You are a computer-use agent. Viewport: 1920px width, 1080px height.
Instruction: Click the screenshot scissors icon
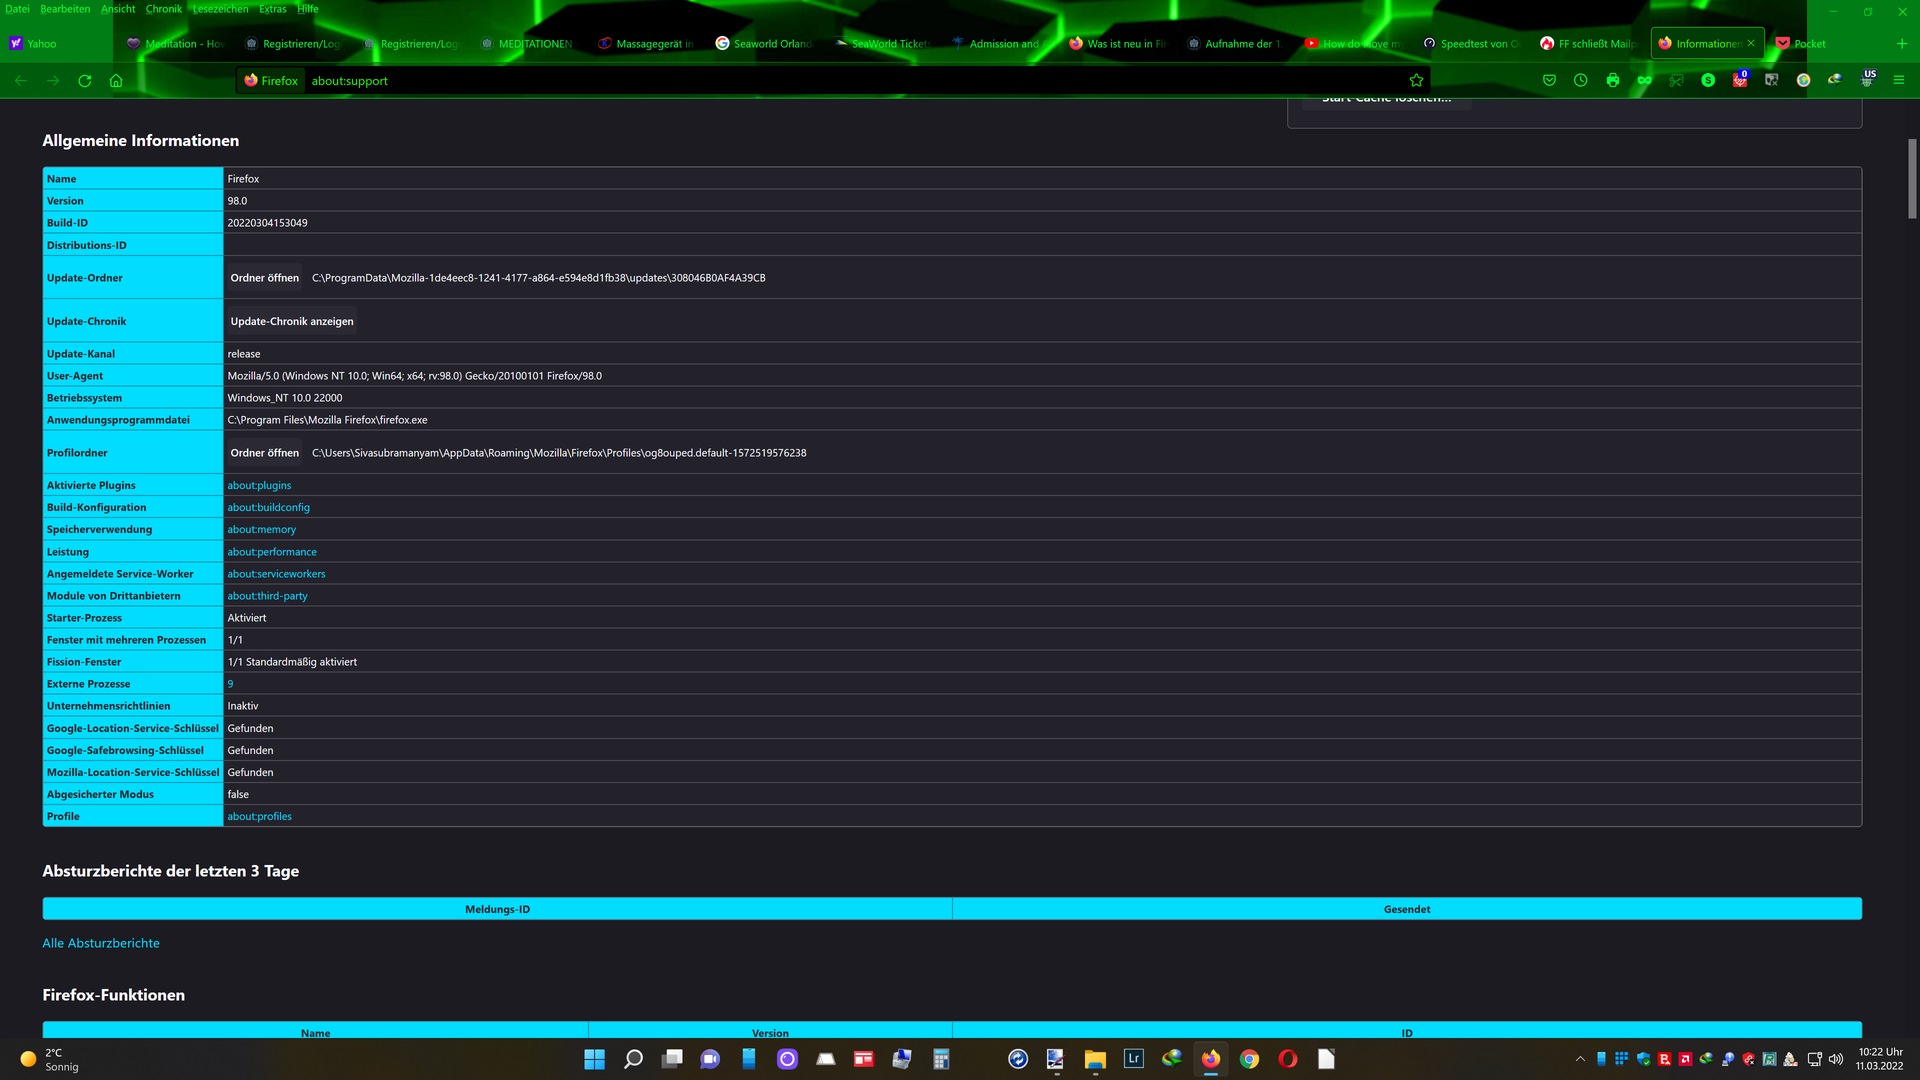(1676, 81)
